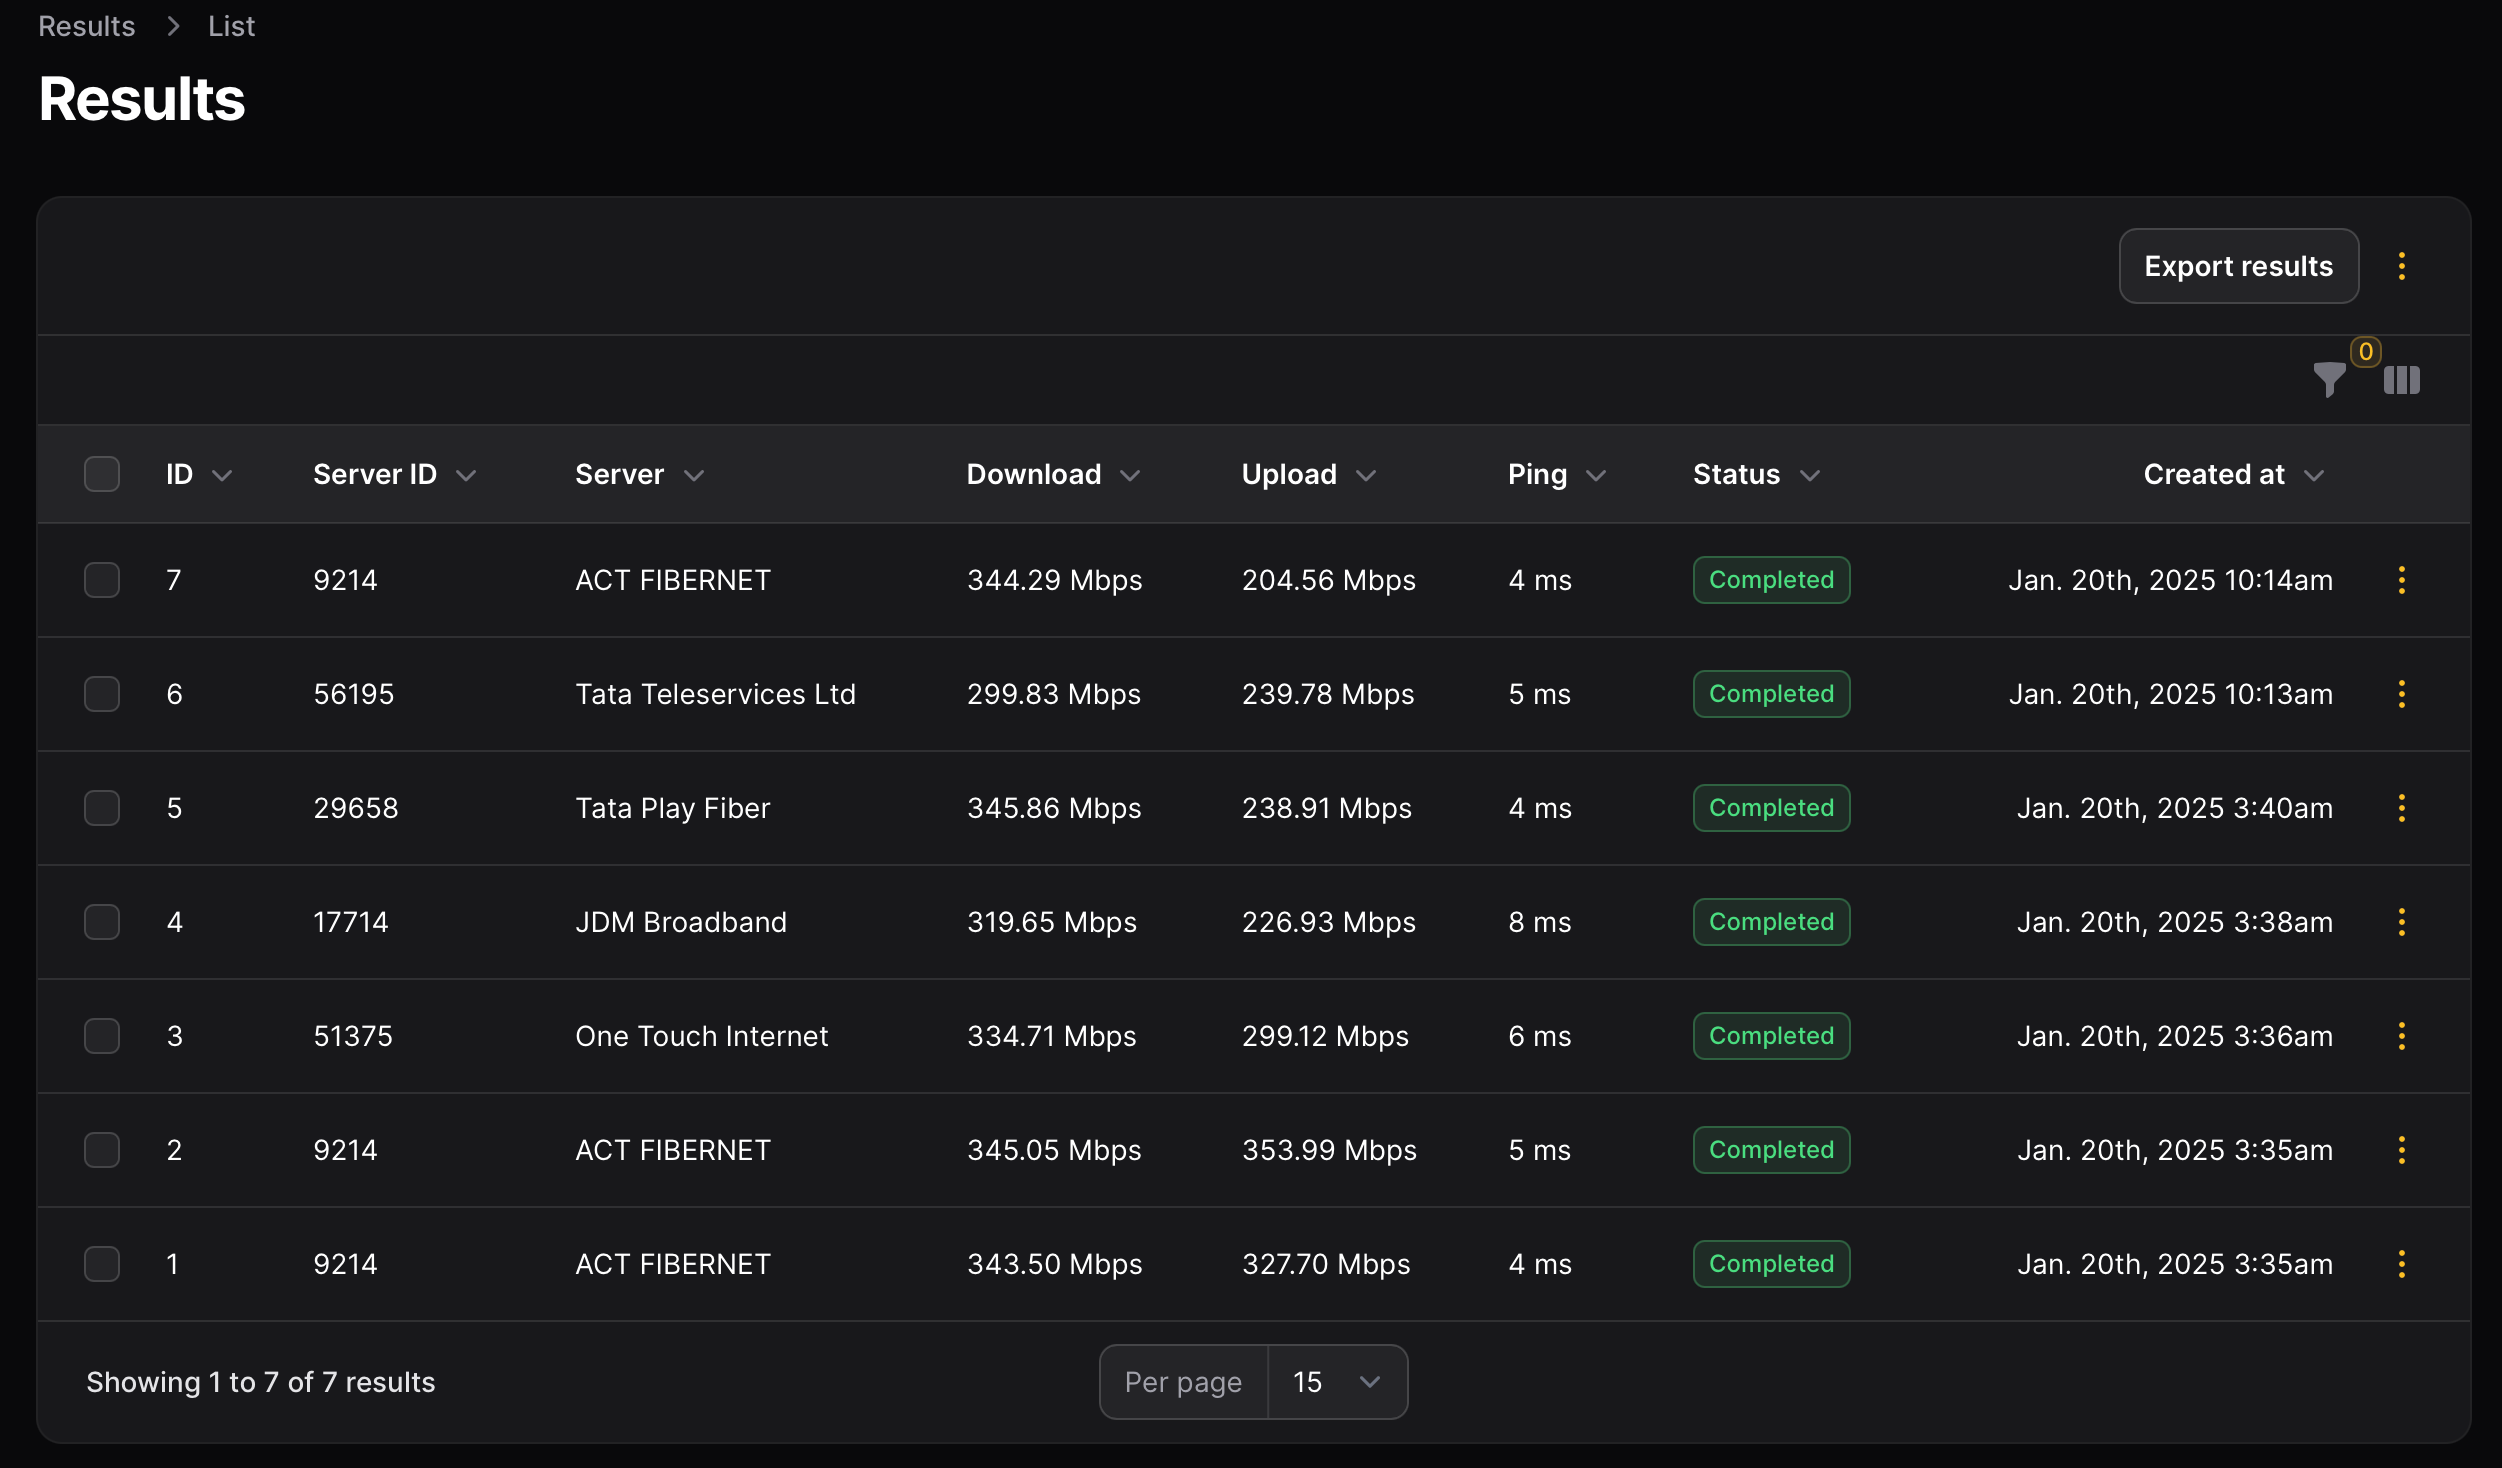The image size is (2502, 1468).
Task: Click download value 344.29 Mbps
Action: (x=1054, y=580)
